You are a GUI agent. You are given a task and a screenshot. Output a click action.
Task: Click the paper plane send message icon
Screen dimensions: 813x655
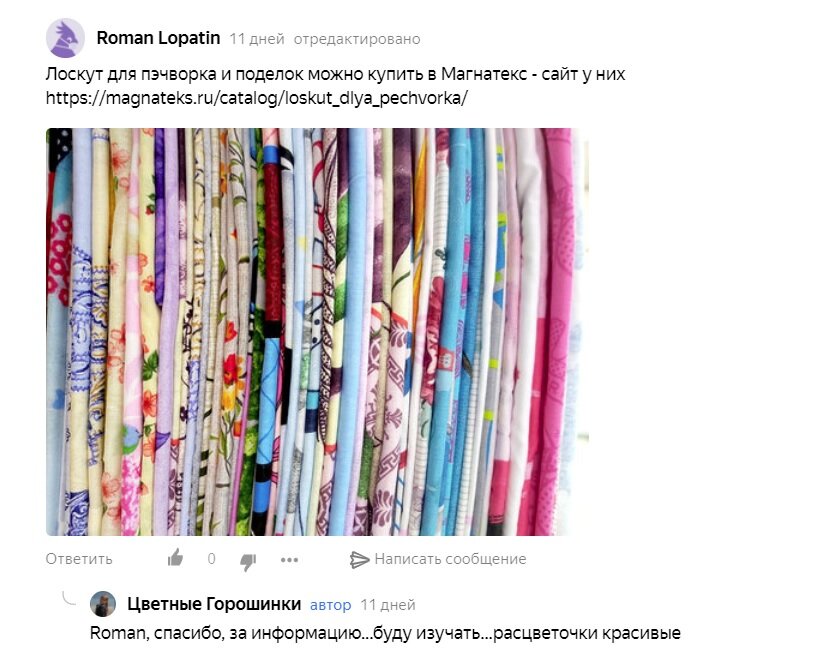pos(359,559)
